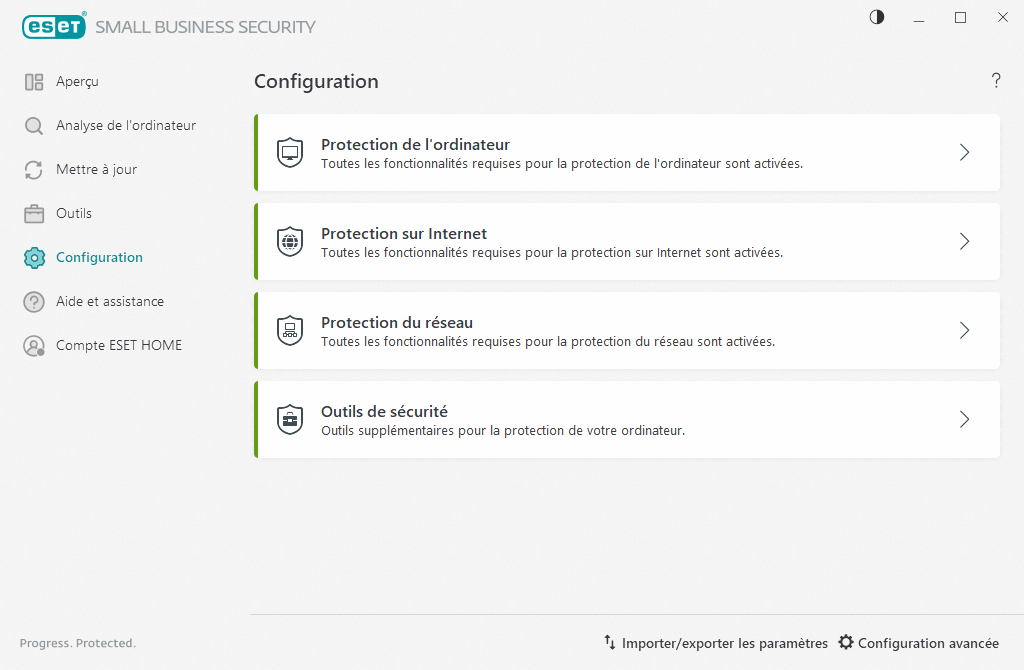Open the Outils menu entry label
Screen dimensions: 1024x670
(74, 214)
